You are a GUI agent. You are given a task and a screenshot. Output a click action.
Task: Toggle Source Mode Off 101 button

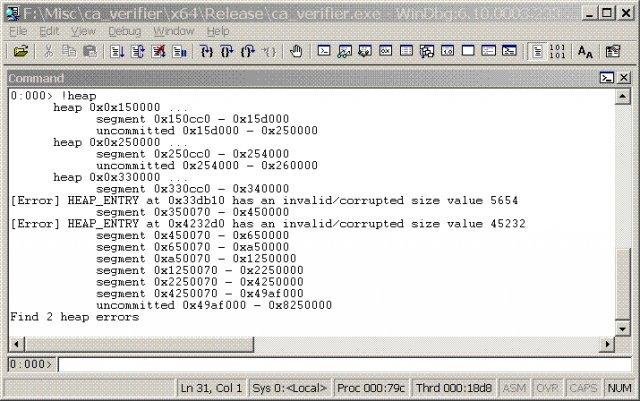[x=557, y=51]
